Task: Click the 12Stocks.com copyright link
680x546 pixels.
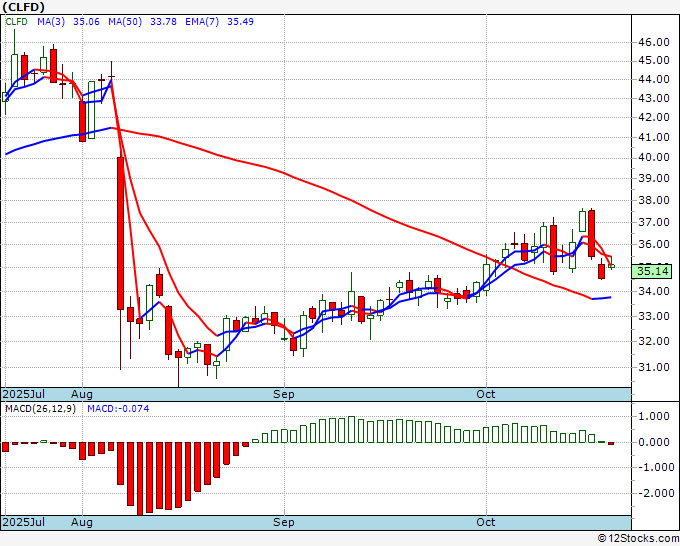Action: tap(638, 539)
